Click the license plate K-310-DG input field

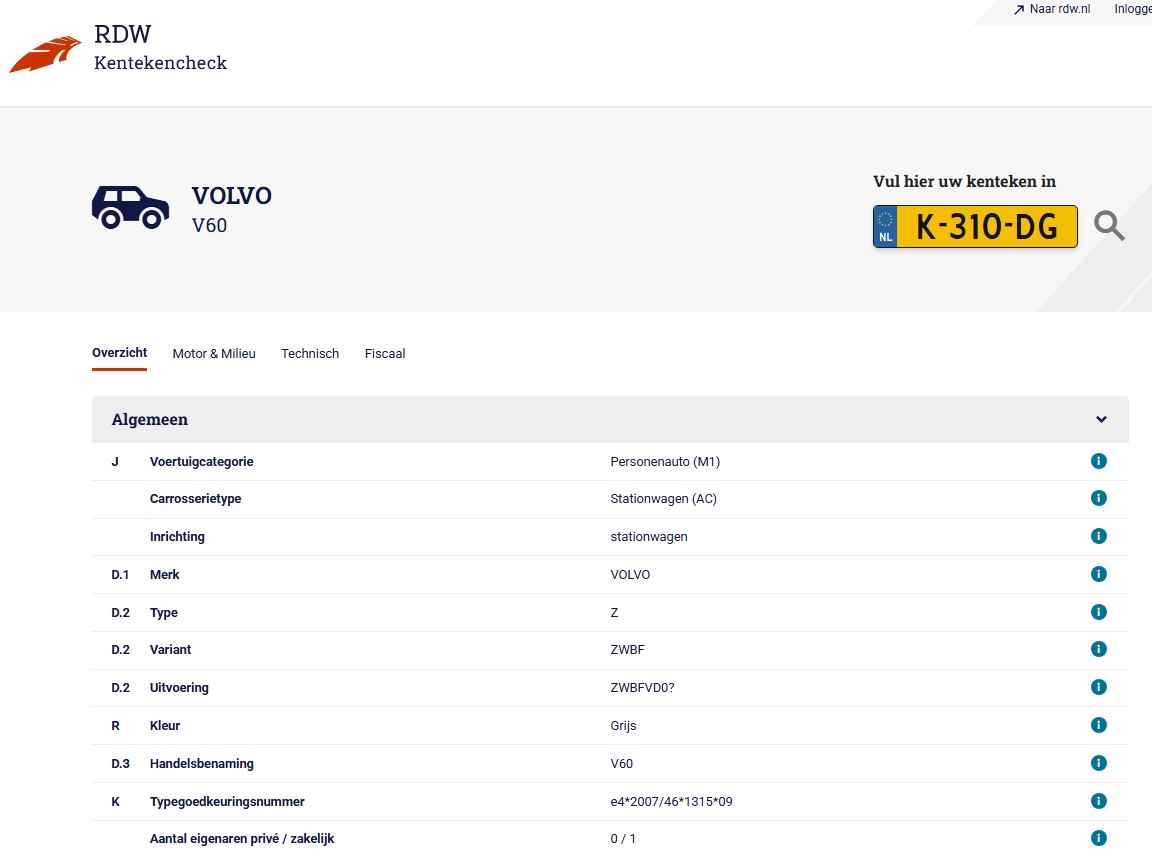[985, 227]
